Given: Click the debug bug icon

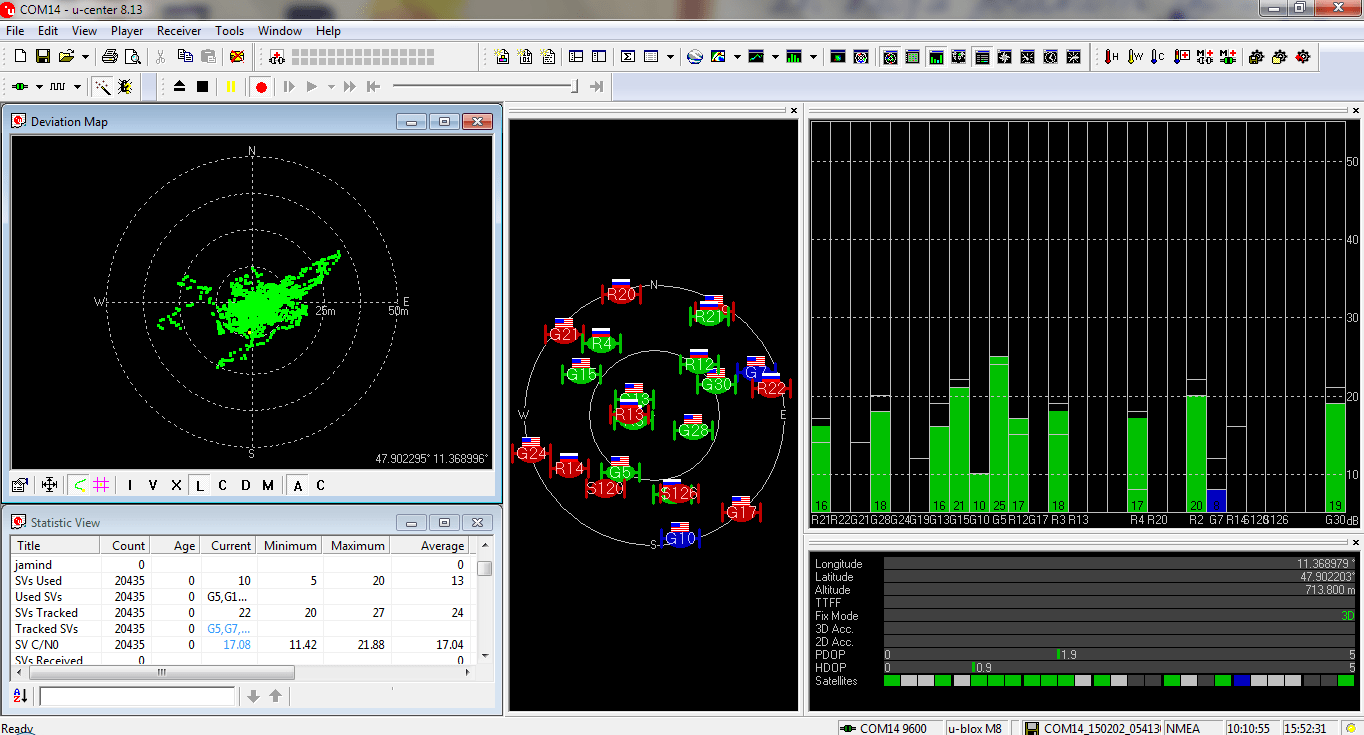Looking at the screenshot, I should [125, 87].
